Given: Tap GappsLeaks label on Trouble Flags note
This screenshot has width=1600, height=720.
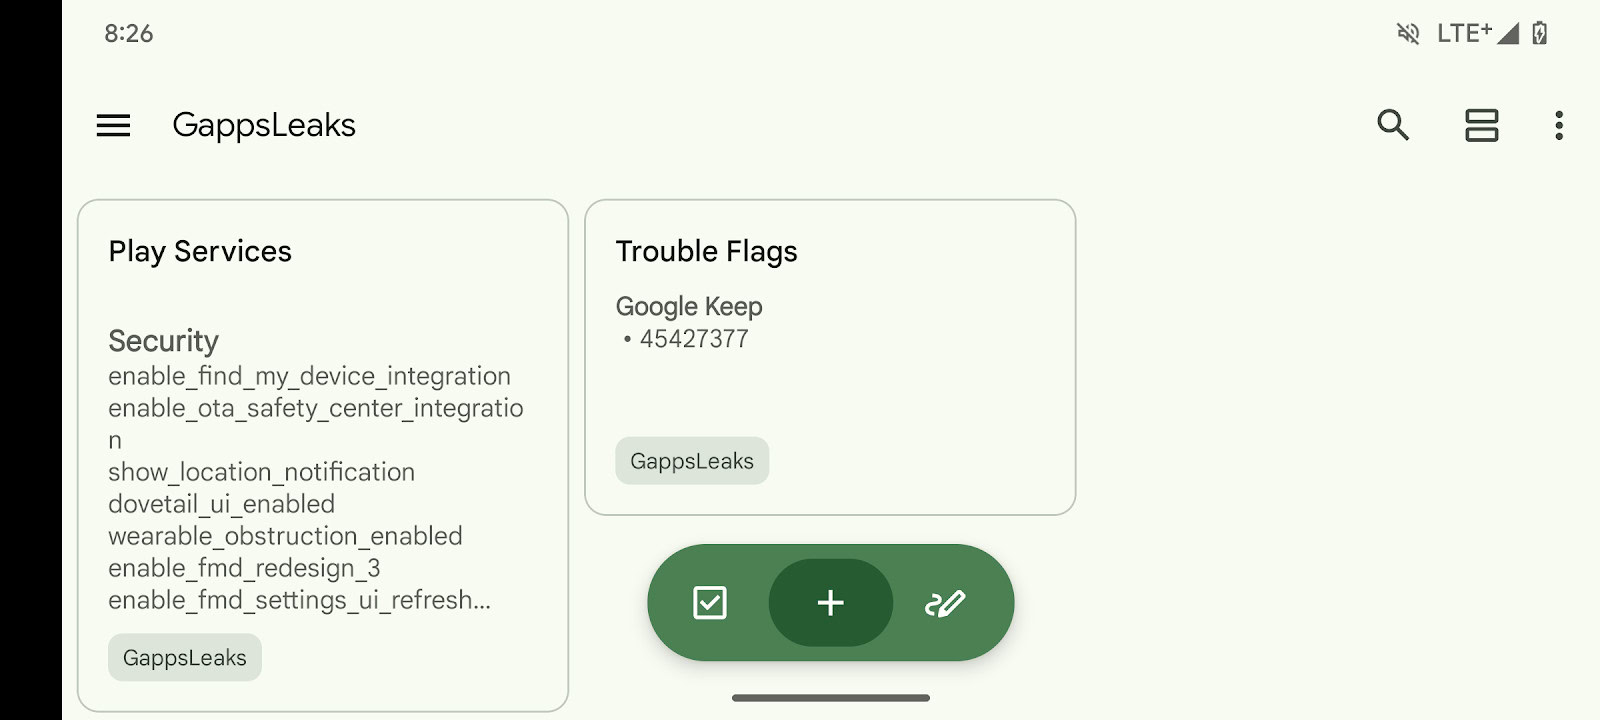Looking at the screenshot, I should (692, 461).
